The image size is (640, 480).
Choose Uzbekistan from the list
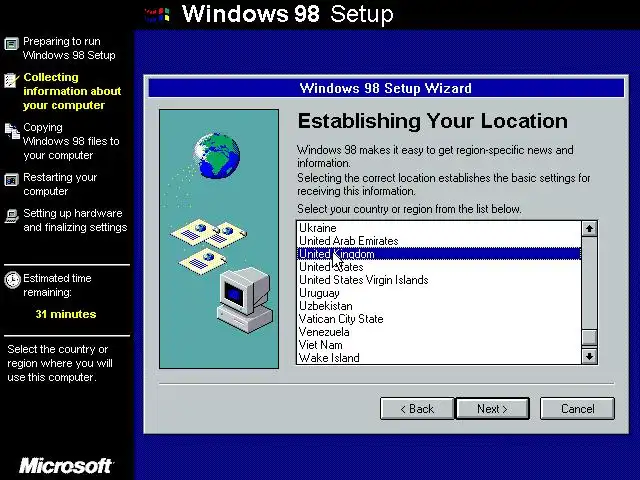439,306
